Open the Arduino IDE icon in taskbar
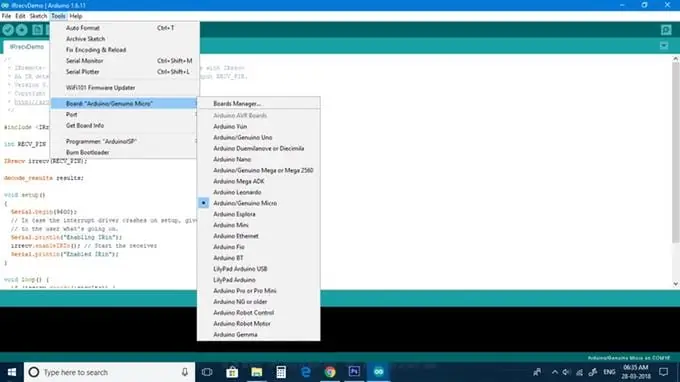The height and width of the screenshot is (382, 680). coord(379,372)
